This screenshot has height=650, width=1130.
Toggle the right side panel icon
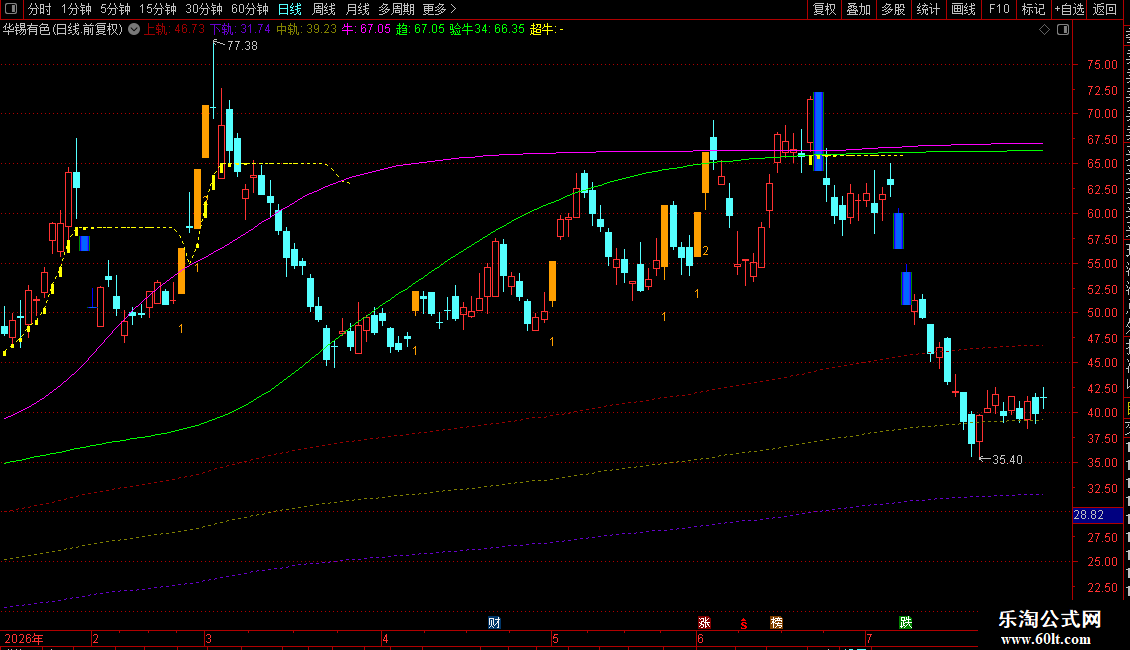pyautogui.click(x=1063, y=30)
